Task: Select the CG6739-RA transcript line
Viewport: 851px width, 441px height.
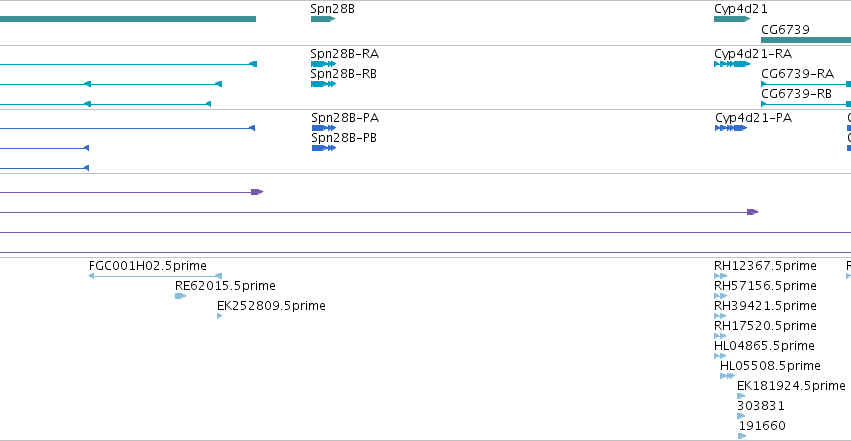Action: tap(806, 84)
